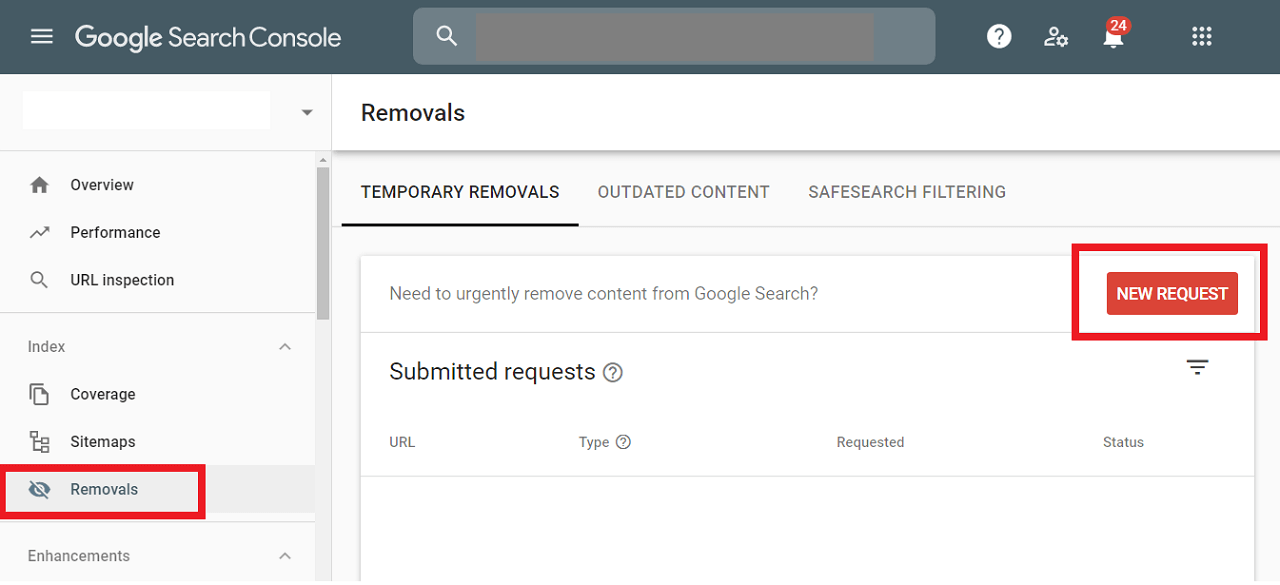The height and width of the screenshot is (585, 1280).
Task: Select the Performance chart icon in sidebar
Action: click(x=40, y=232)
